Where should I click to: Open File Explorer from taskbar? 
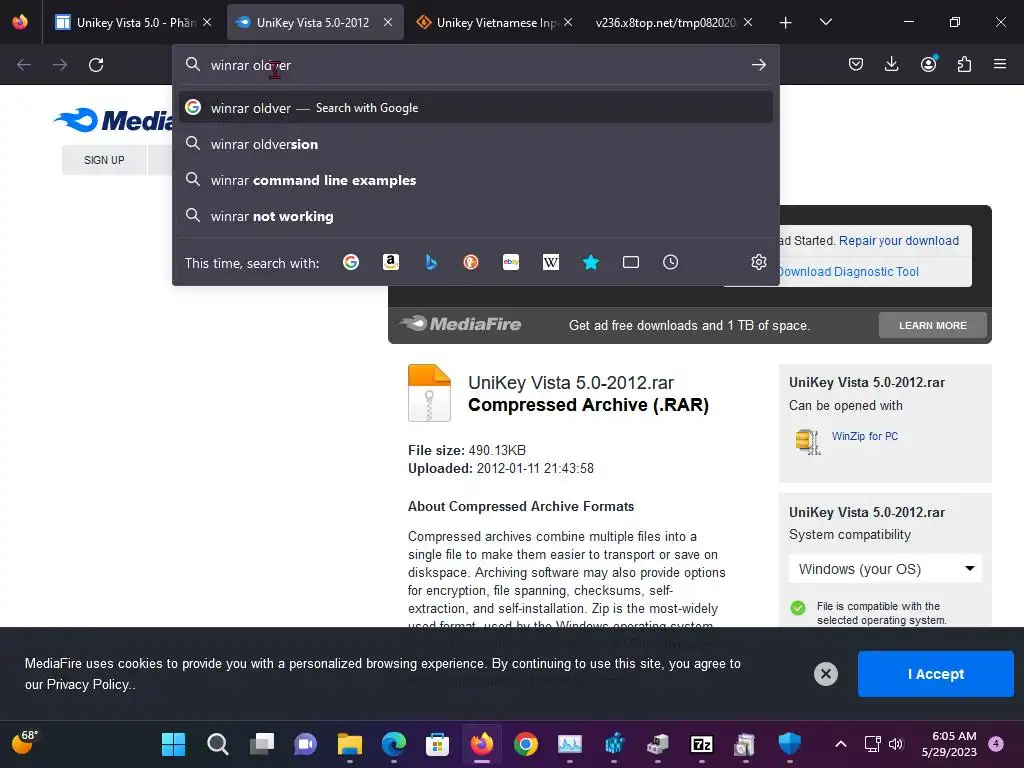349,744
